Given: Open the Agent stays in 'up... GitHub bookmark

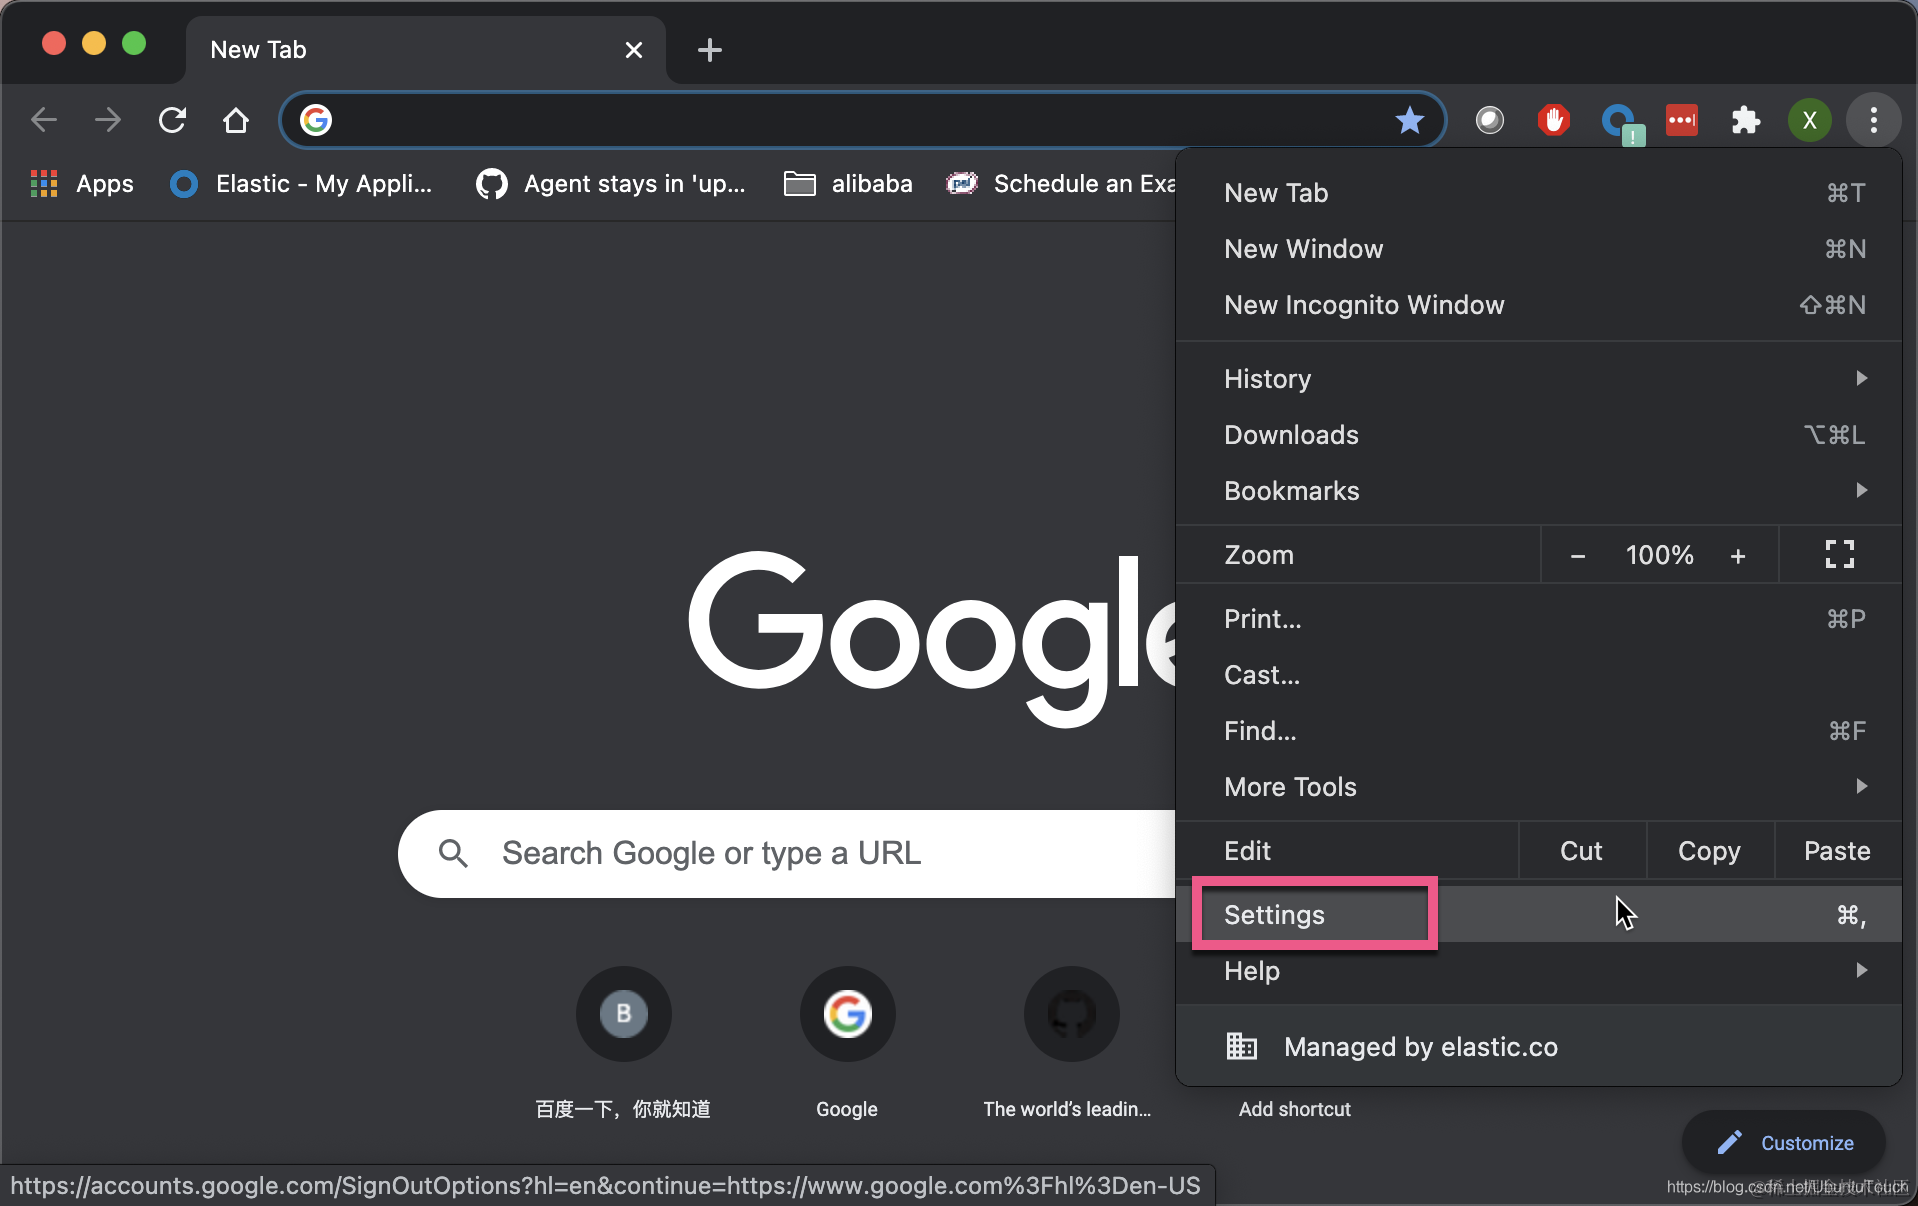Looking at the screenshot, I should [x=611, y=184].
